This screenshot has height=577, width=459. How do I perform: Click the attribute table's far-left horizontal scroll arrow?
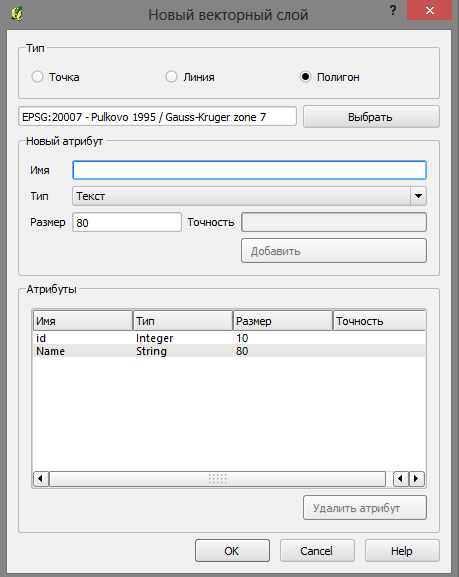pyautogui.click(x=41, y=479)
